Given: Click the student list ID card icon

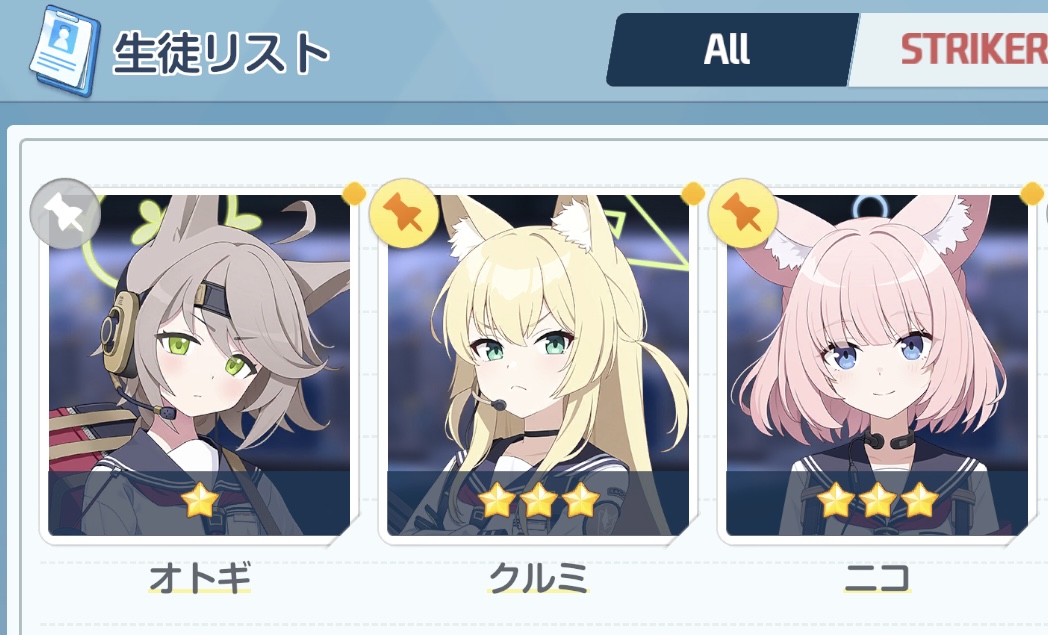Looking at the screenshot, I should pos(64,50).
